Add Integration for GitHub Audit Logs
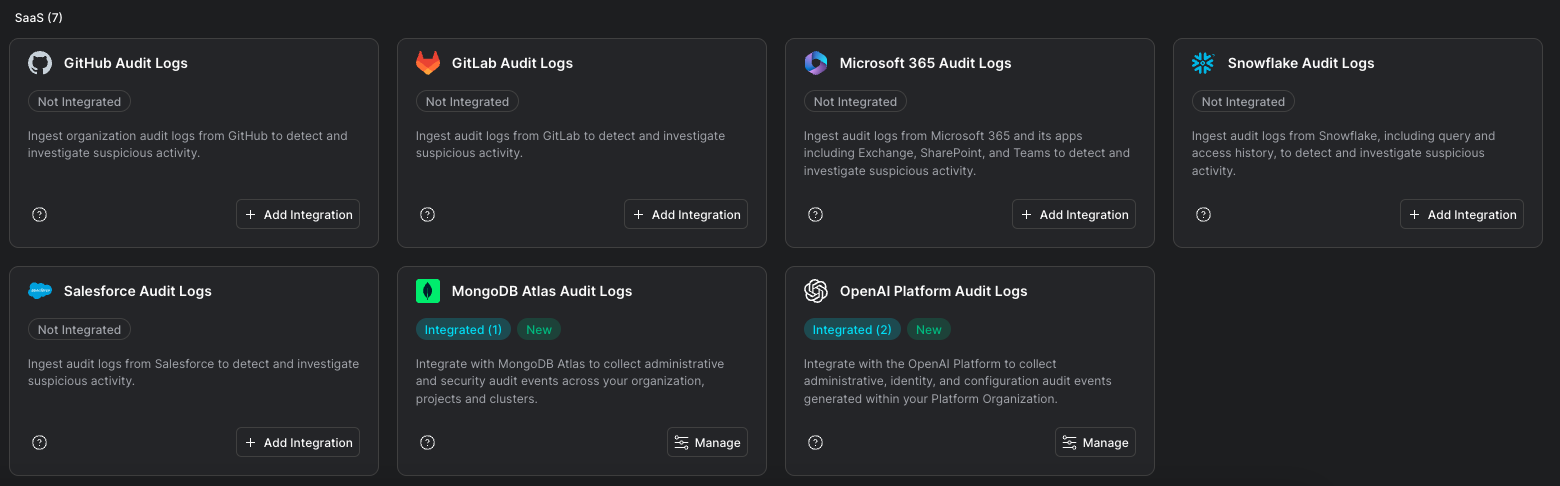This screenshot has width=1560, height=486. [x=298, y=214]
